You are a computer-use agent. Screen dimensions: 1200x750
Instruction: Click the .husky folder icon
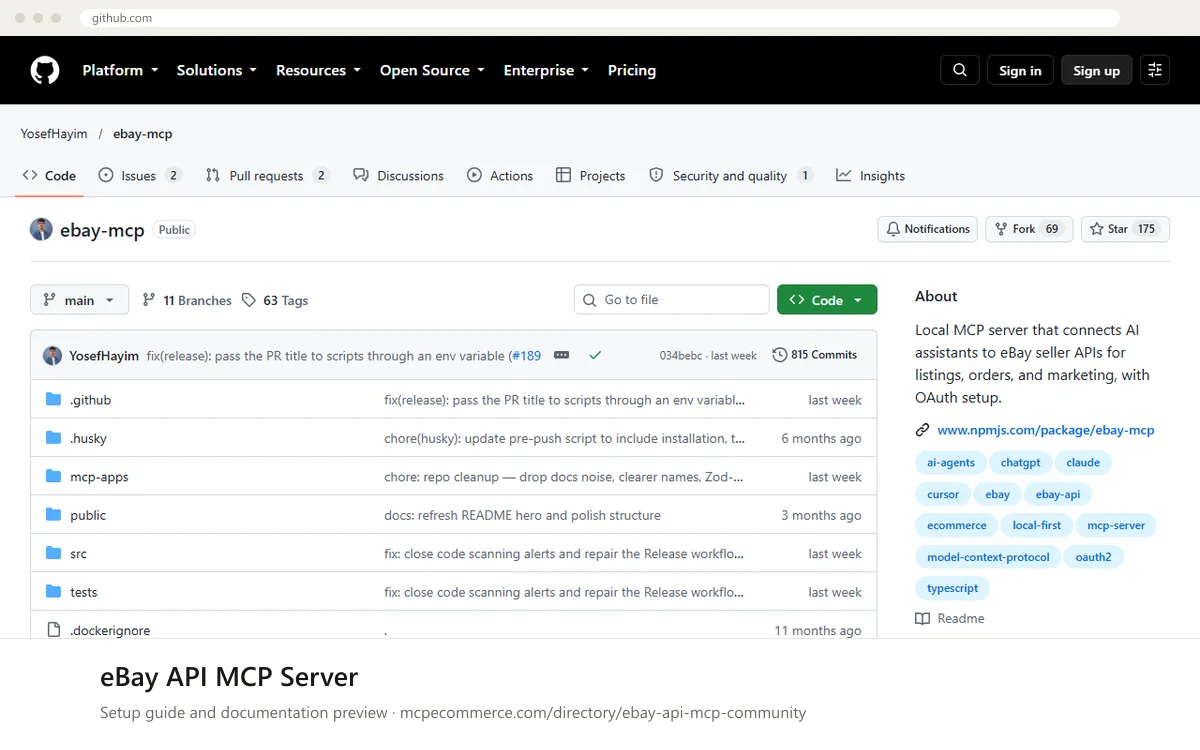[x=54, y=438]
